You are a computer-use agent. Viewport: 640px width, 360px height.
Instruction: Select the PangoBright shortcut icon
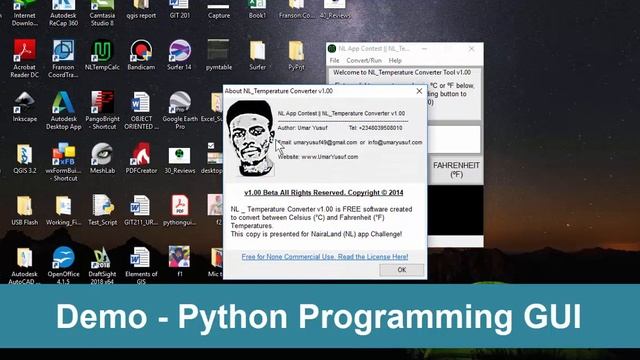coord(102,110)
